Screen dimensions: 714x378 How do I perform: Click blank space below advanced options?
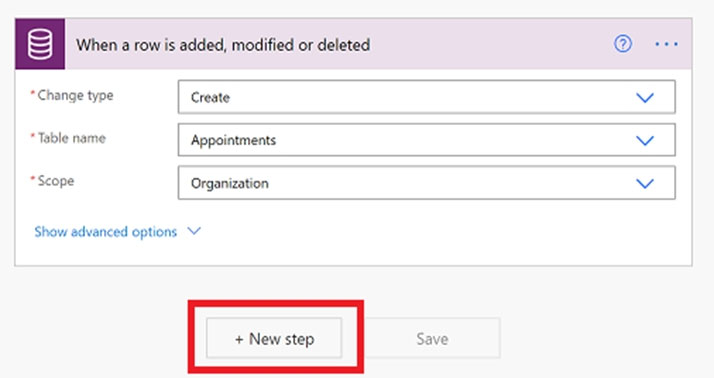pos(353,253)
